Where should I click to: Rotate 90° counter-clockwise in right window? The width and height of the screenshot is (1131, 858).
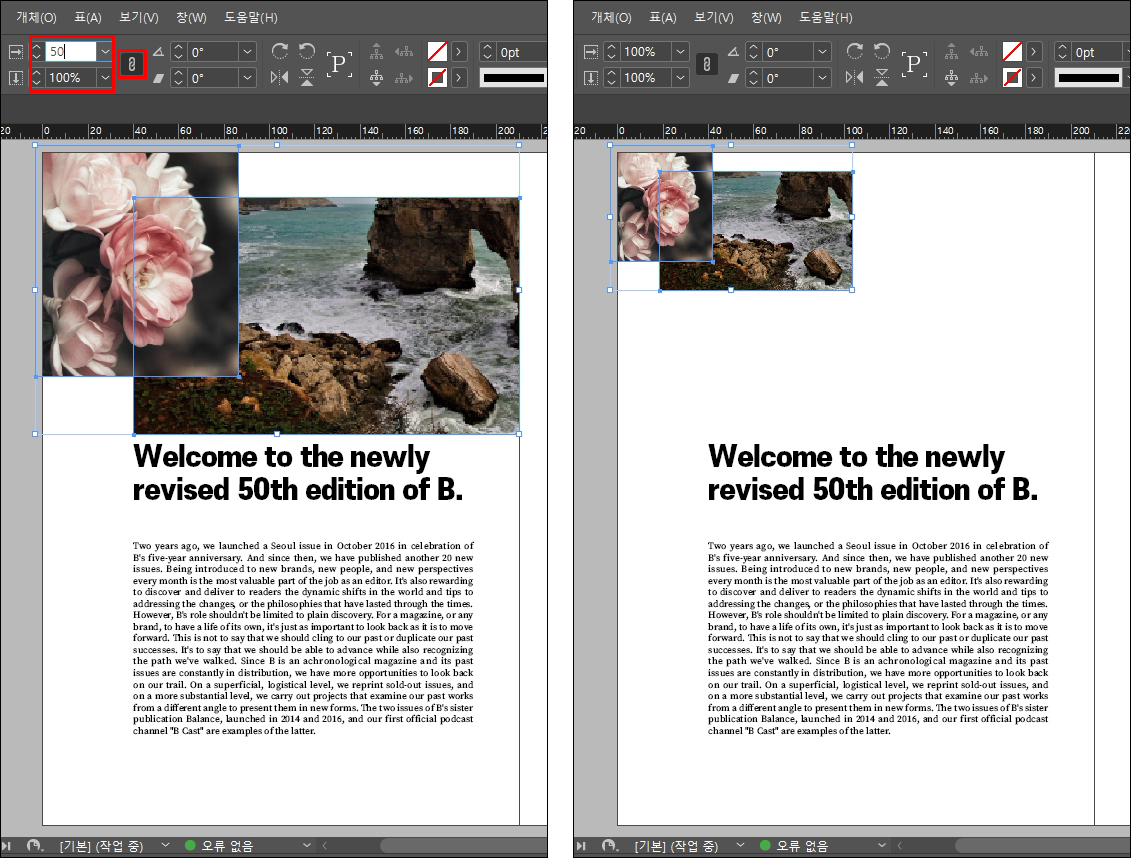[x=881, y=51]
